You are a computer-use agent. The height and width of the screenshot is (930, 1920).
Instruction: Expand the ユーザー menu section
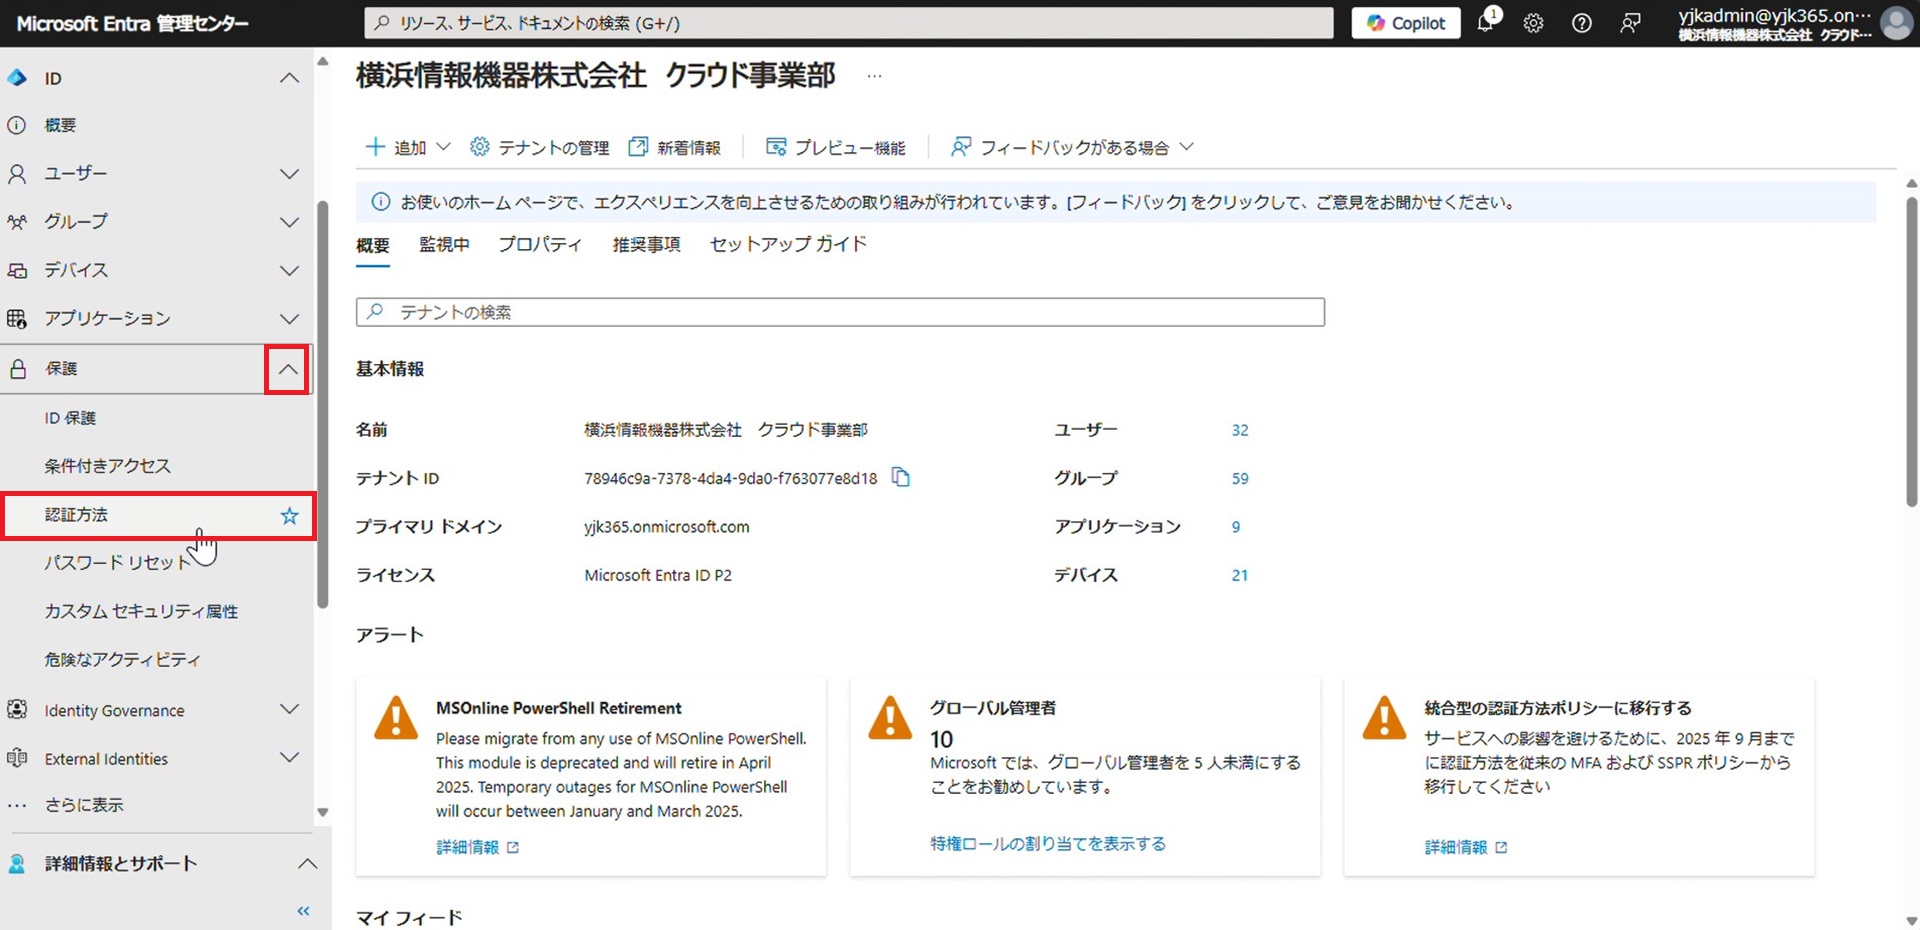tap(289, 174)
